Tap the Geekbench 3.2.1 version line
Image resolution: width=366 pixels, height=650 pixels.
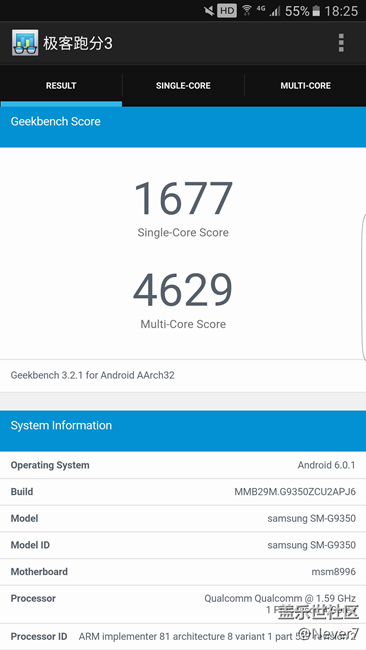pos(92,375)
